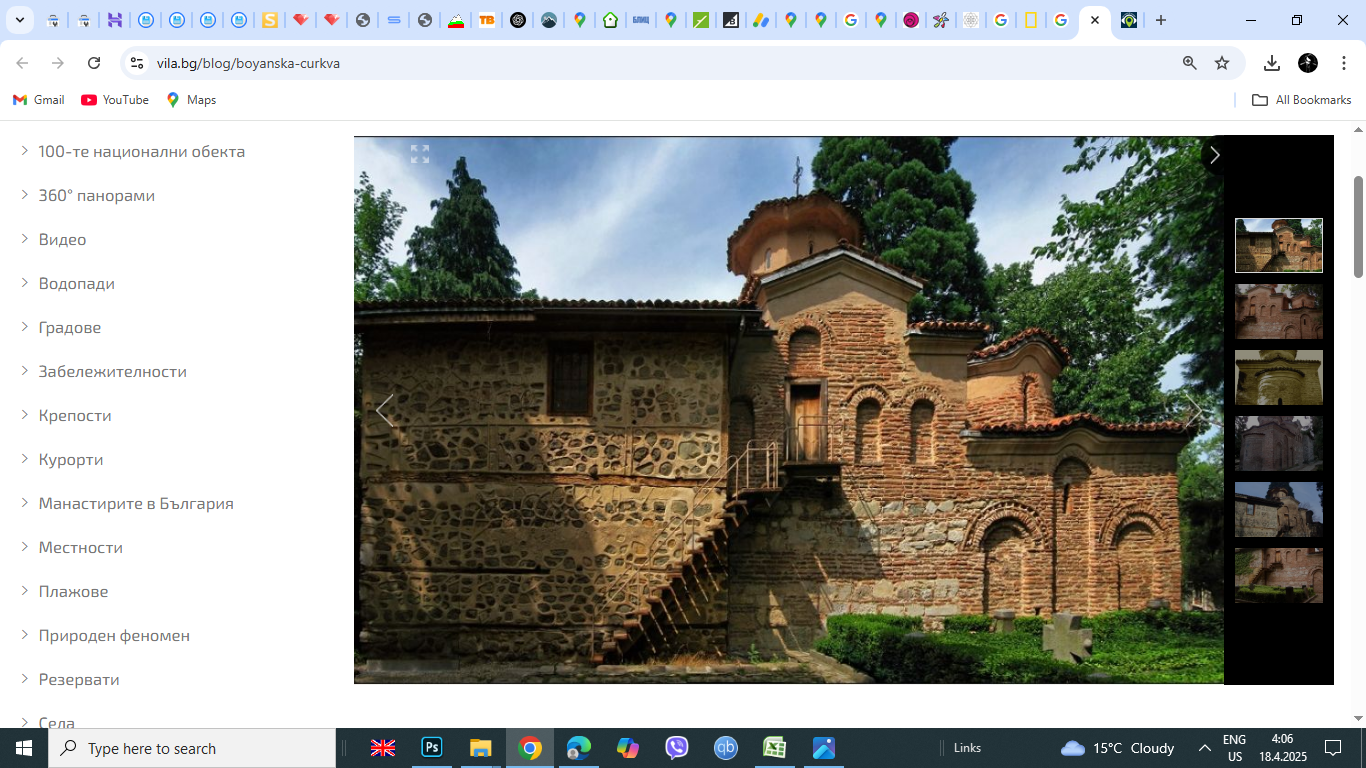Open Excel from the taskbar
Viewport: 1366px width, 768px height.
(775, 748)
